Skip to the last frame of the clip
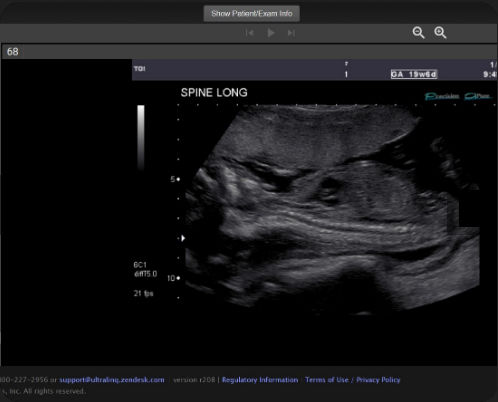 [x=291, y=33]
